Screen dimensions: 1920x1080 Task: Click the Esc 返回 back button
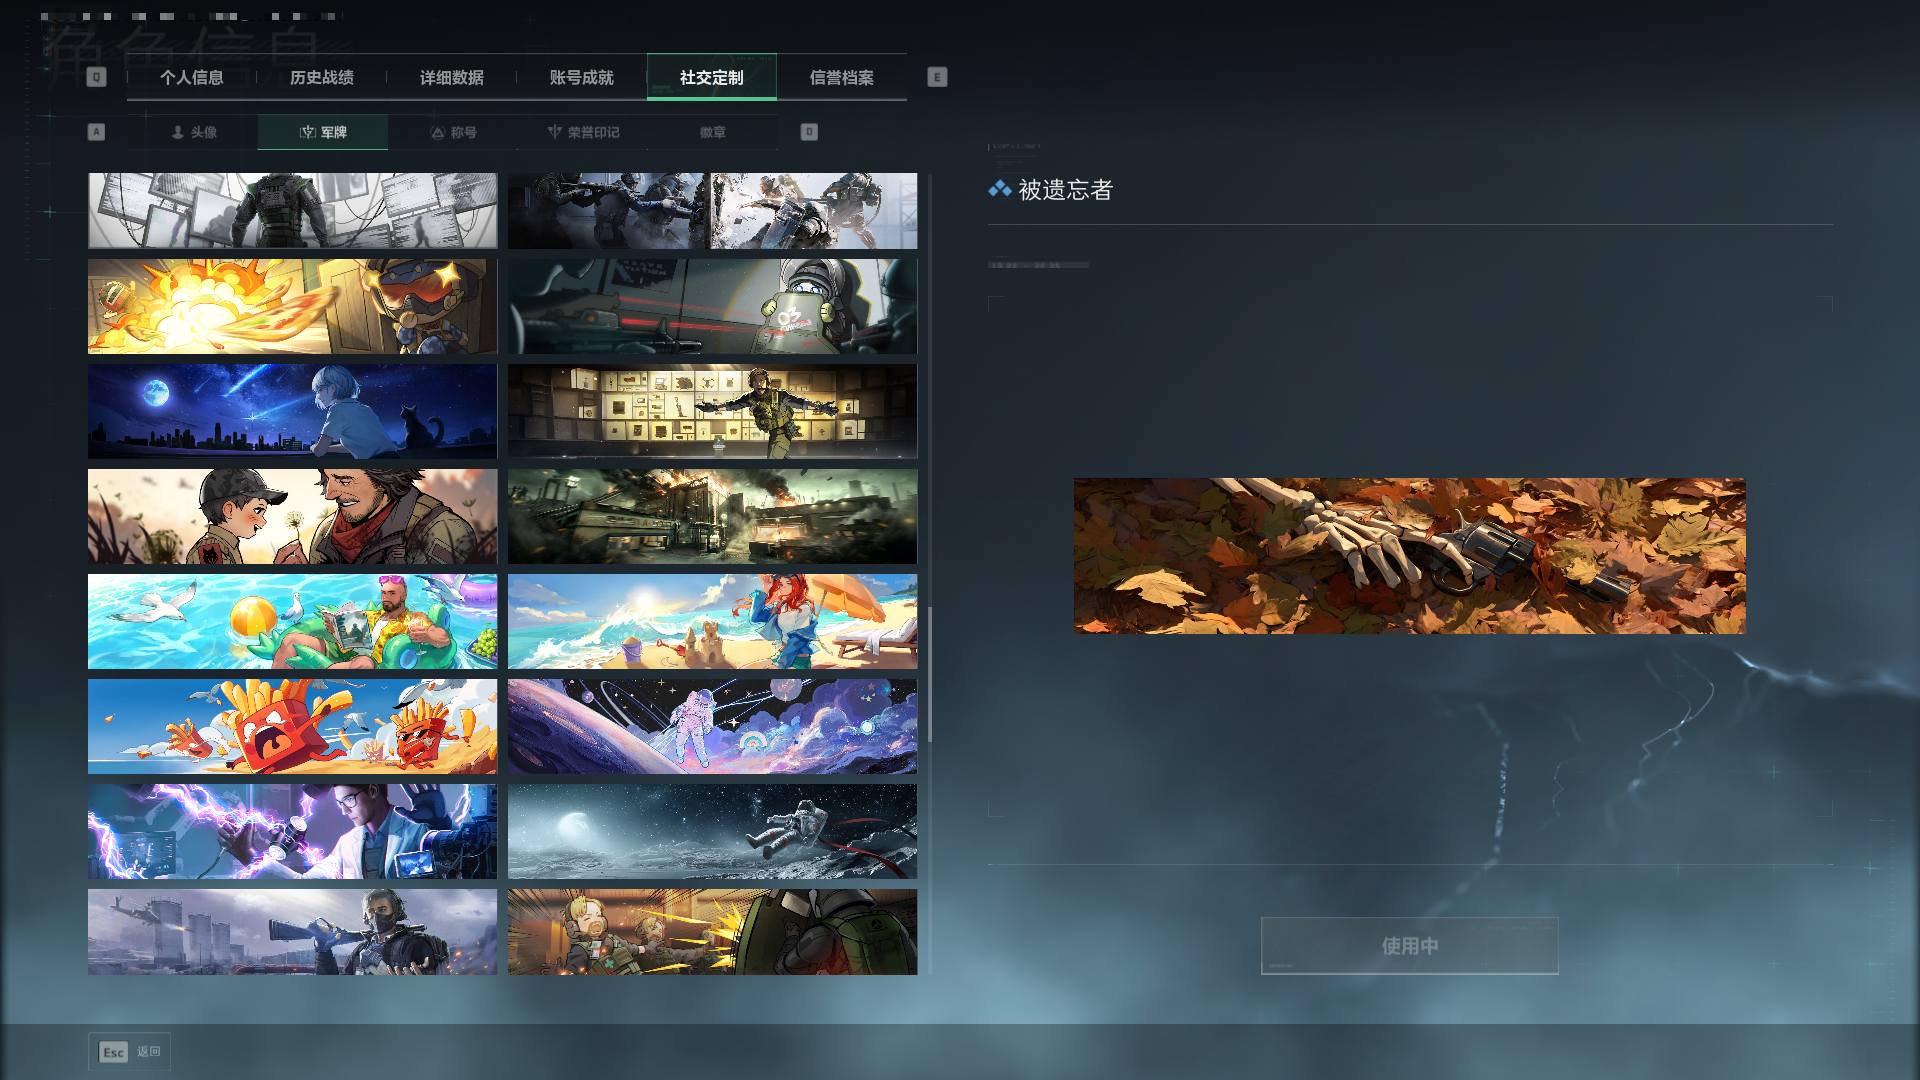(130, 1052)
